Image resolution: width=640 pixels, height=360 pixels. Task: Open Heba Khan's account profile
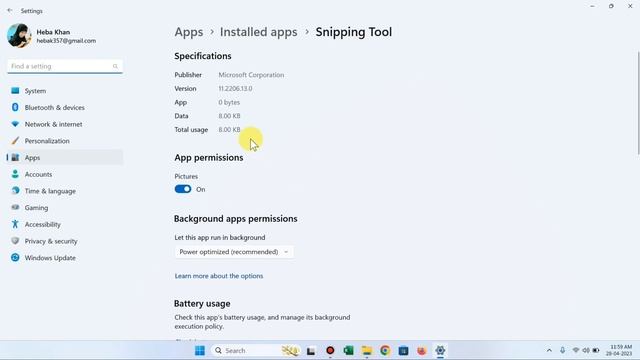(x=52, y=36)
